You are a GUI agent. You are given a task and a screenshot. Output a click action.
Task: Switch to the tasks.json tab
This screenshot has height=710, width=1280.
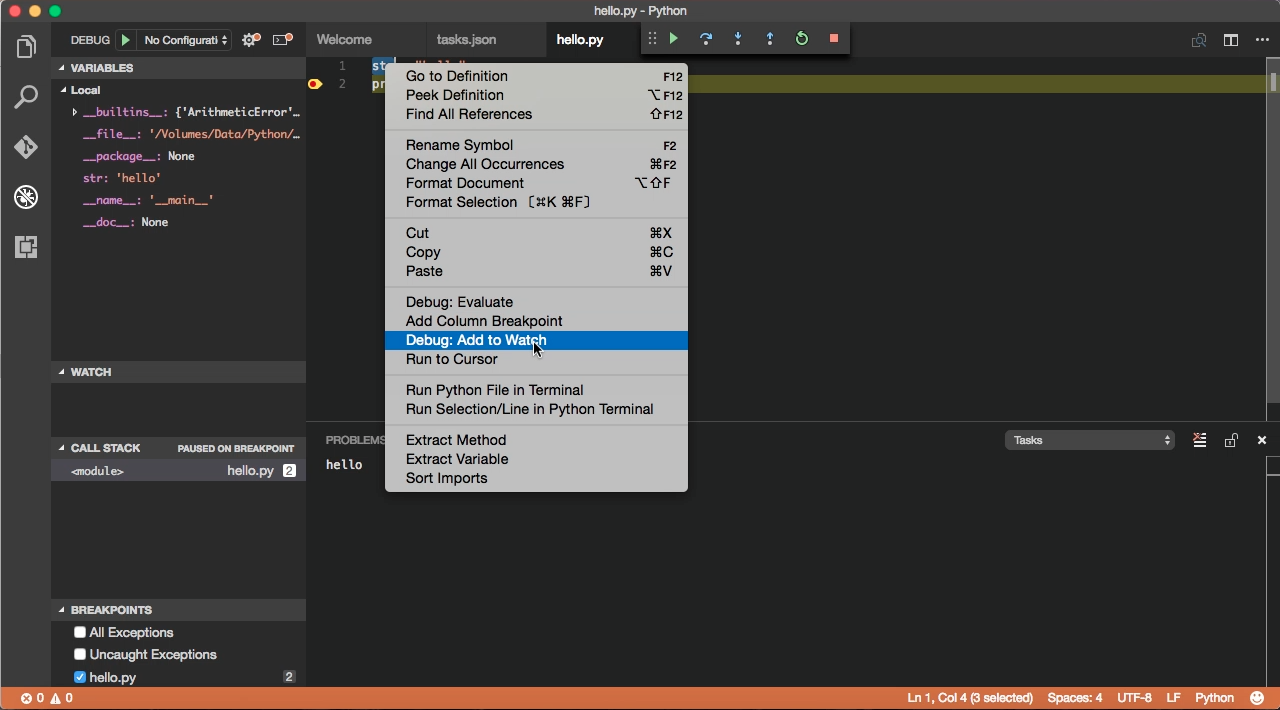click(x=466, y=40)
